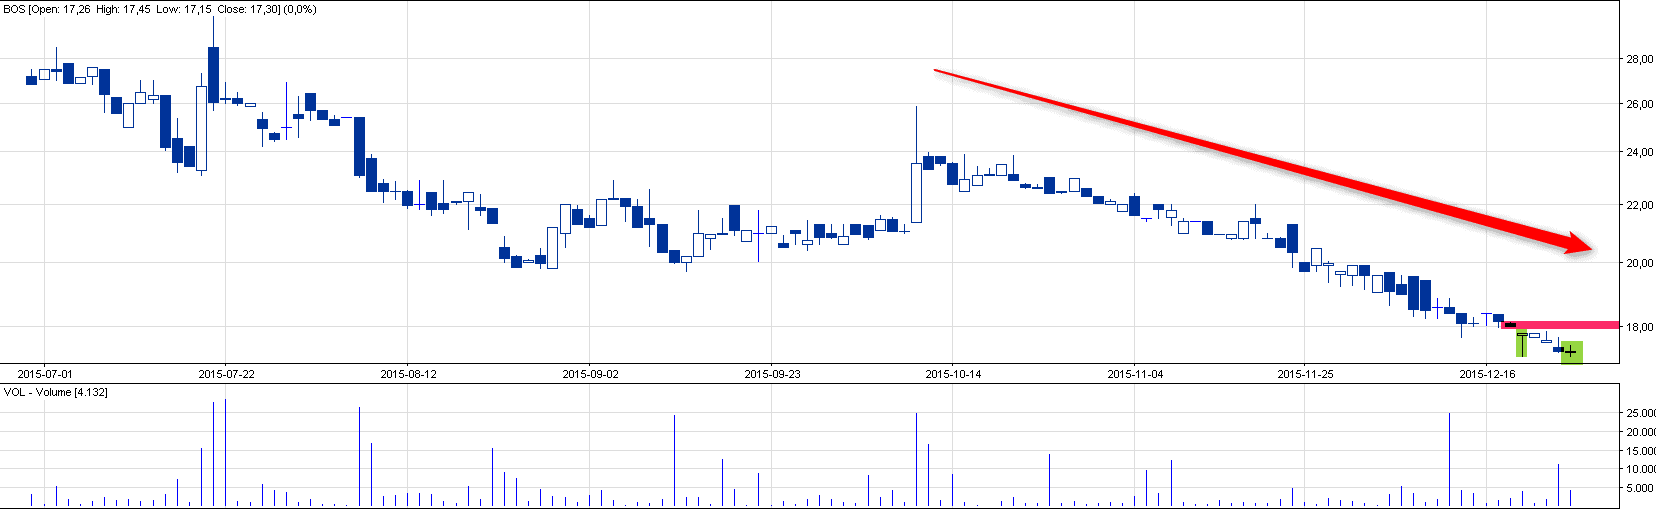Click the green highlighted last candle

point(1571,352)
